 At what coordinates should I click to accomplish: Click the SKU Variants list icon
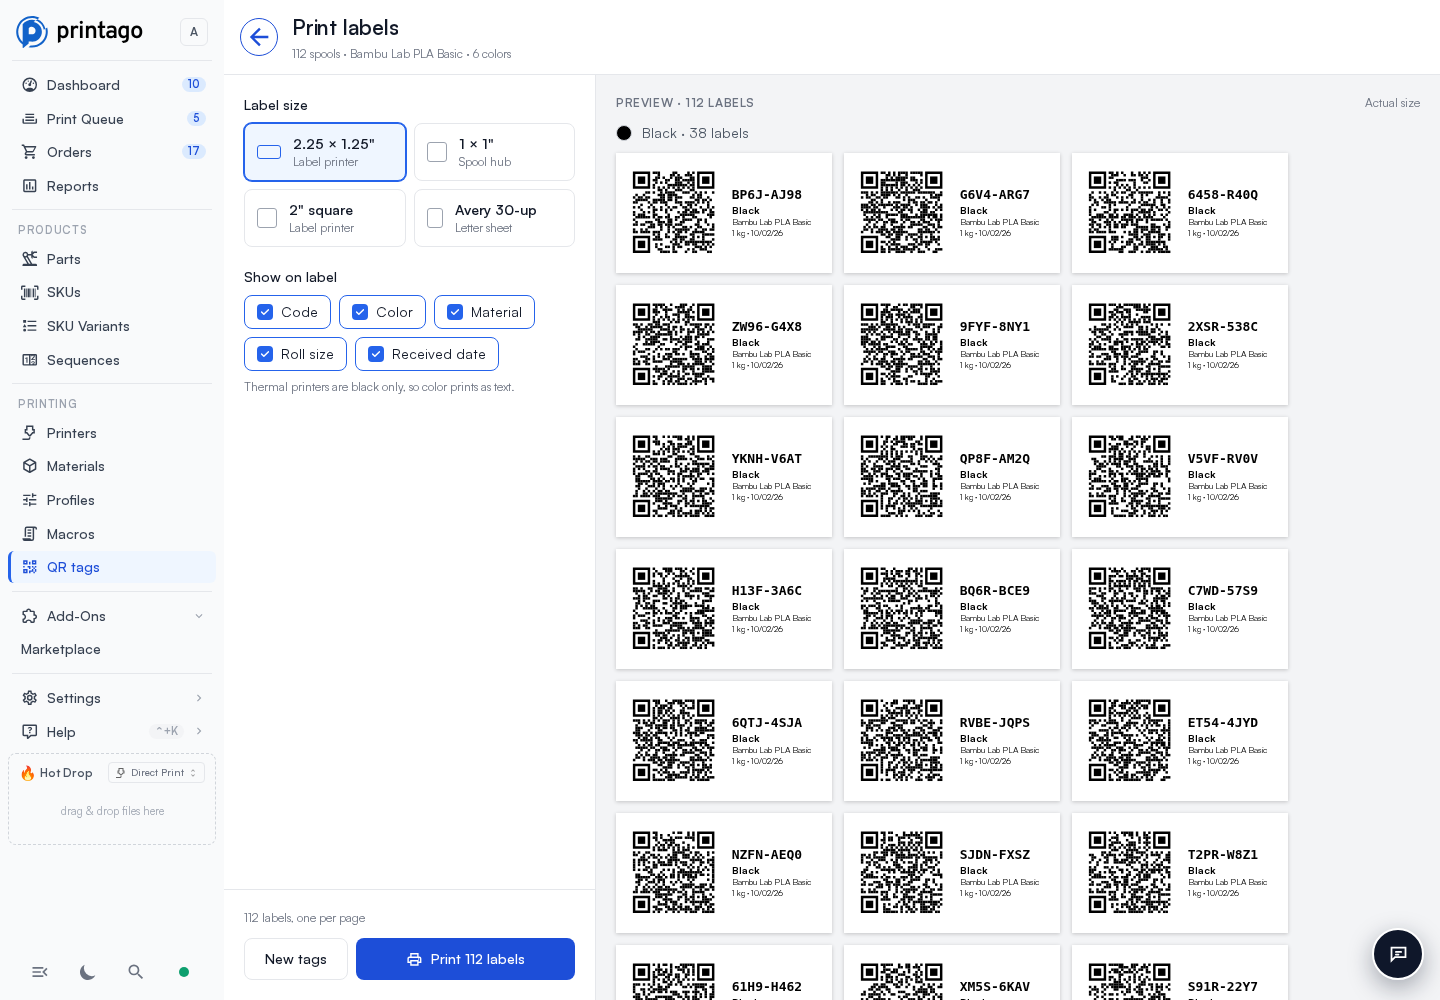(30, 326)
